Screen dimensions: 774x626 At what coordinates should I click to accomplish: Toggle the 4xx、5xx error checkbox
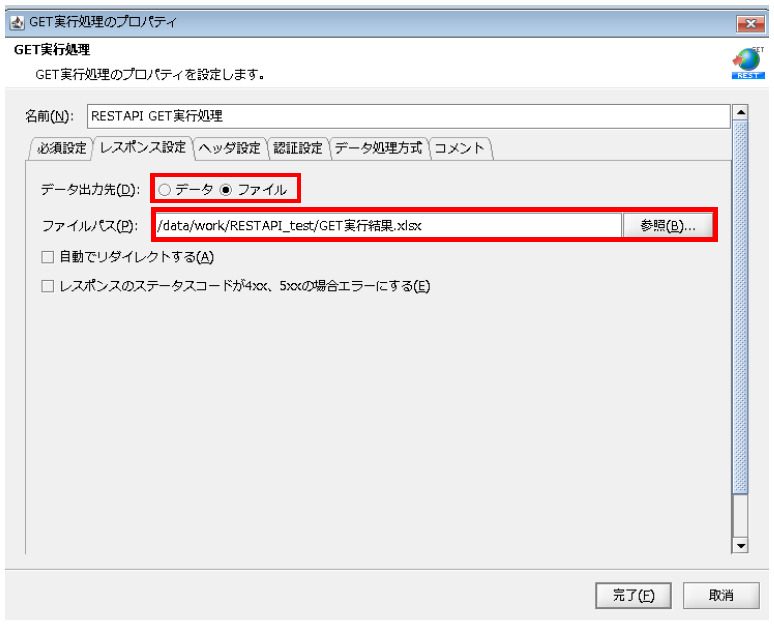pyautogui.click(x=47, y=287)
